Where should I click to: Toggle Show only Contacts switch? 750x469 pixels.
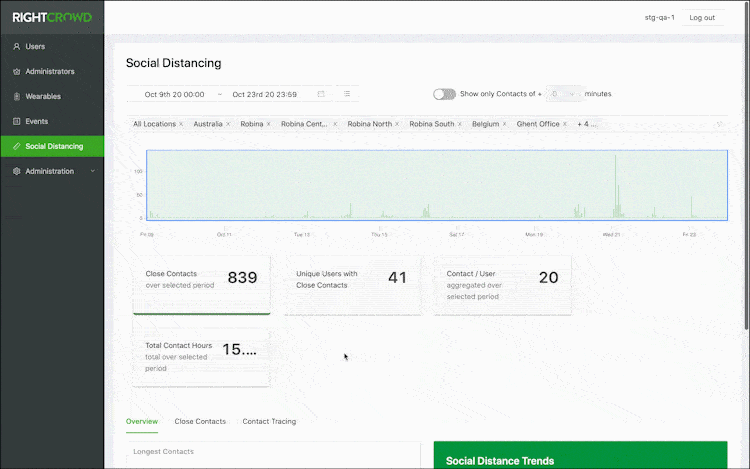444,94
